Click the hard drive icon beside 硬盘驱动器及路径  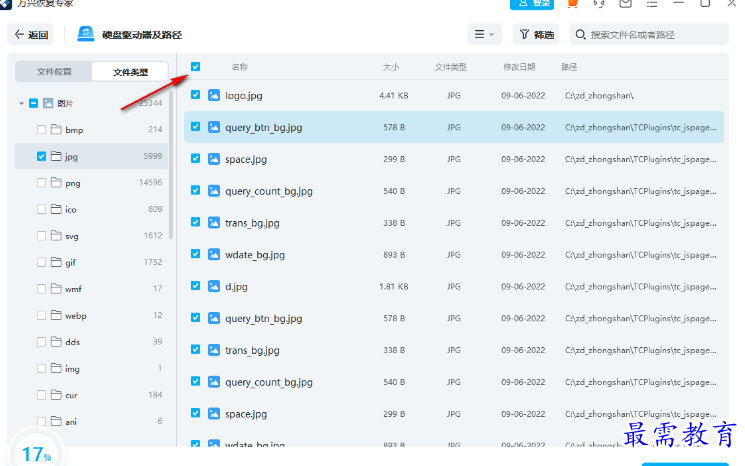tap(87, 35)
